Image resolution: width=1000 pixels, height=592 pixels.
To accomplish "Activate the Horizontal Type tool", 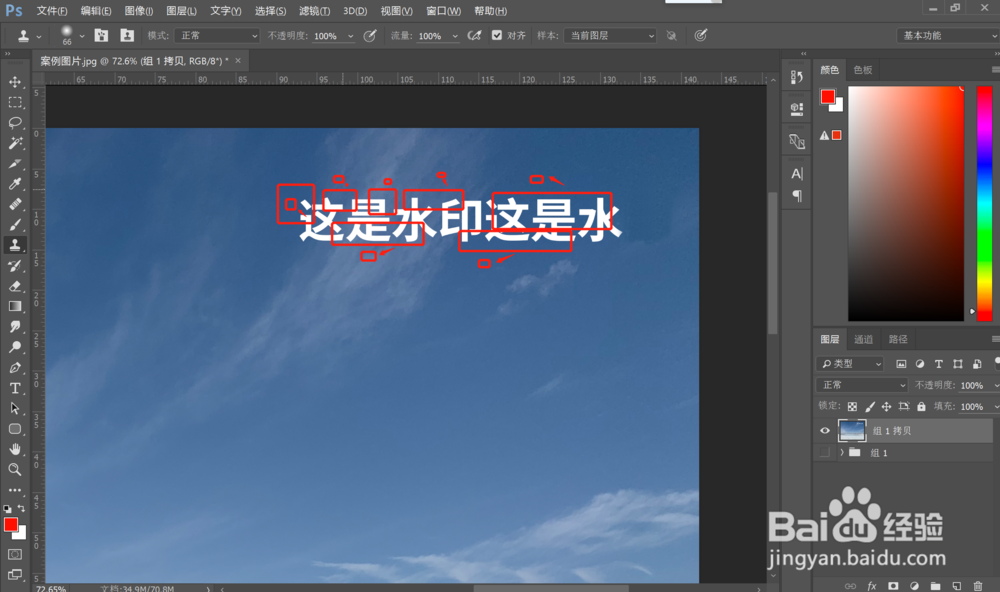I will [x=15, y=387].
